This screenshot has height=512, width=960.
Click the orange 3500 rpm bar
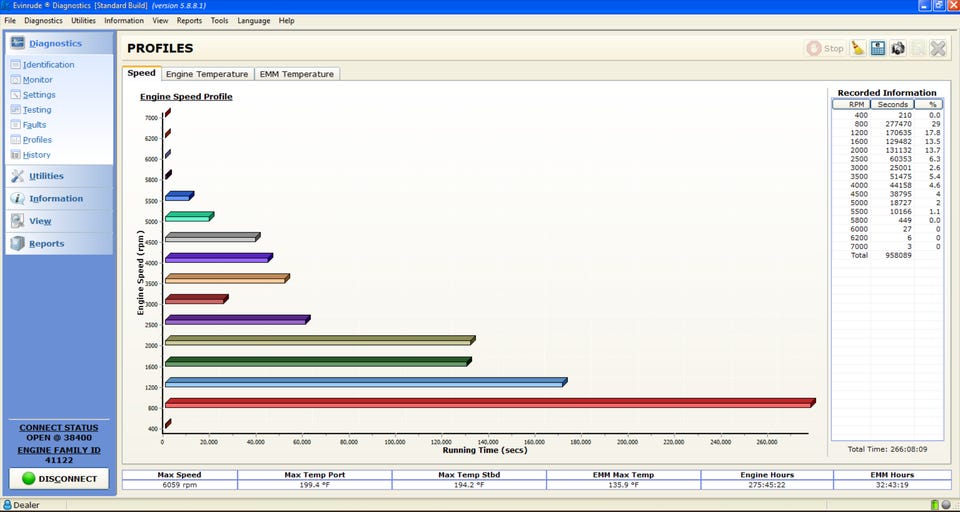[227, 278]
